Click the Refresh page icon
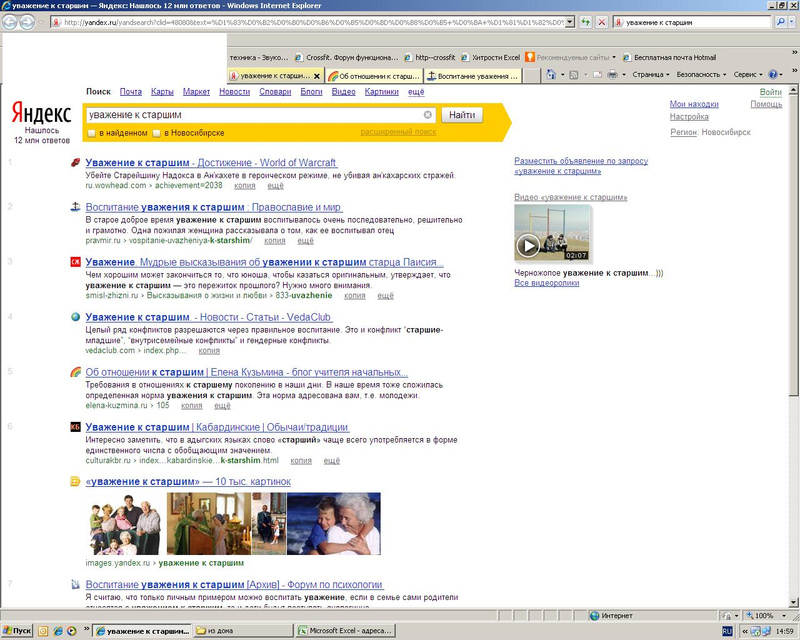Image resolution: width=800 pixels, height=640 pixels. 585,22
